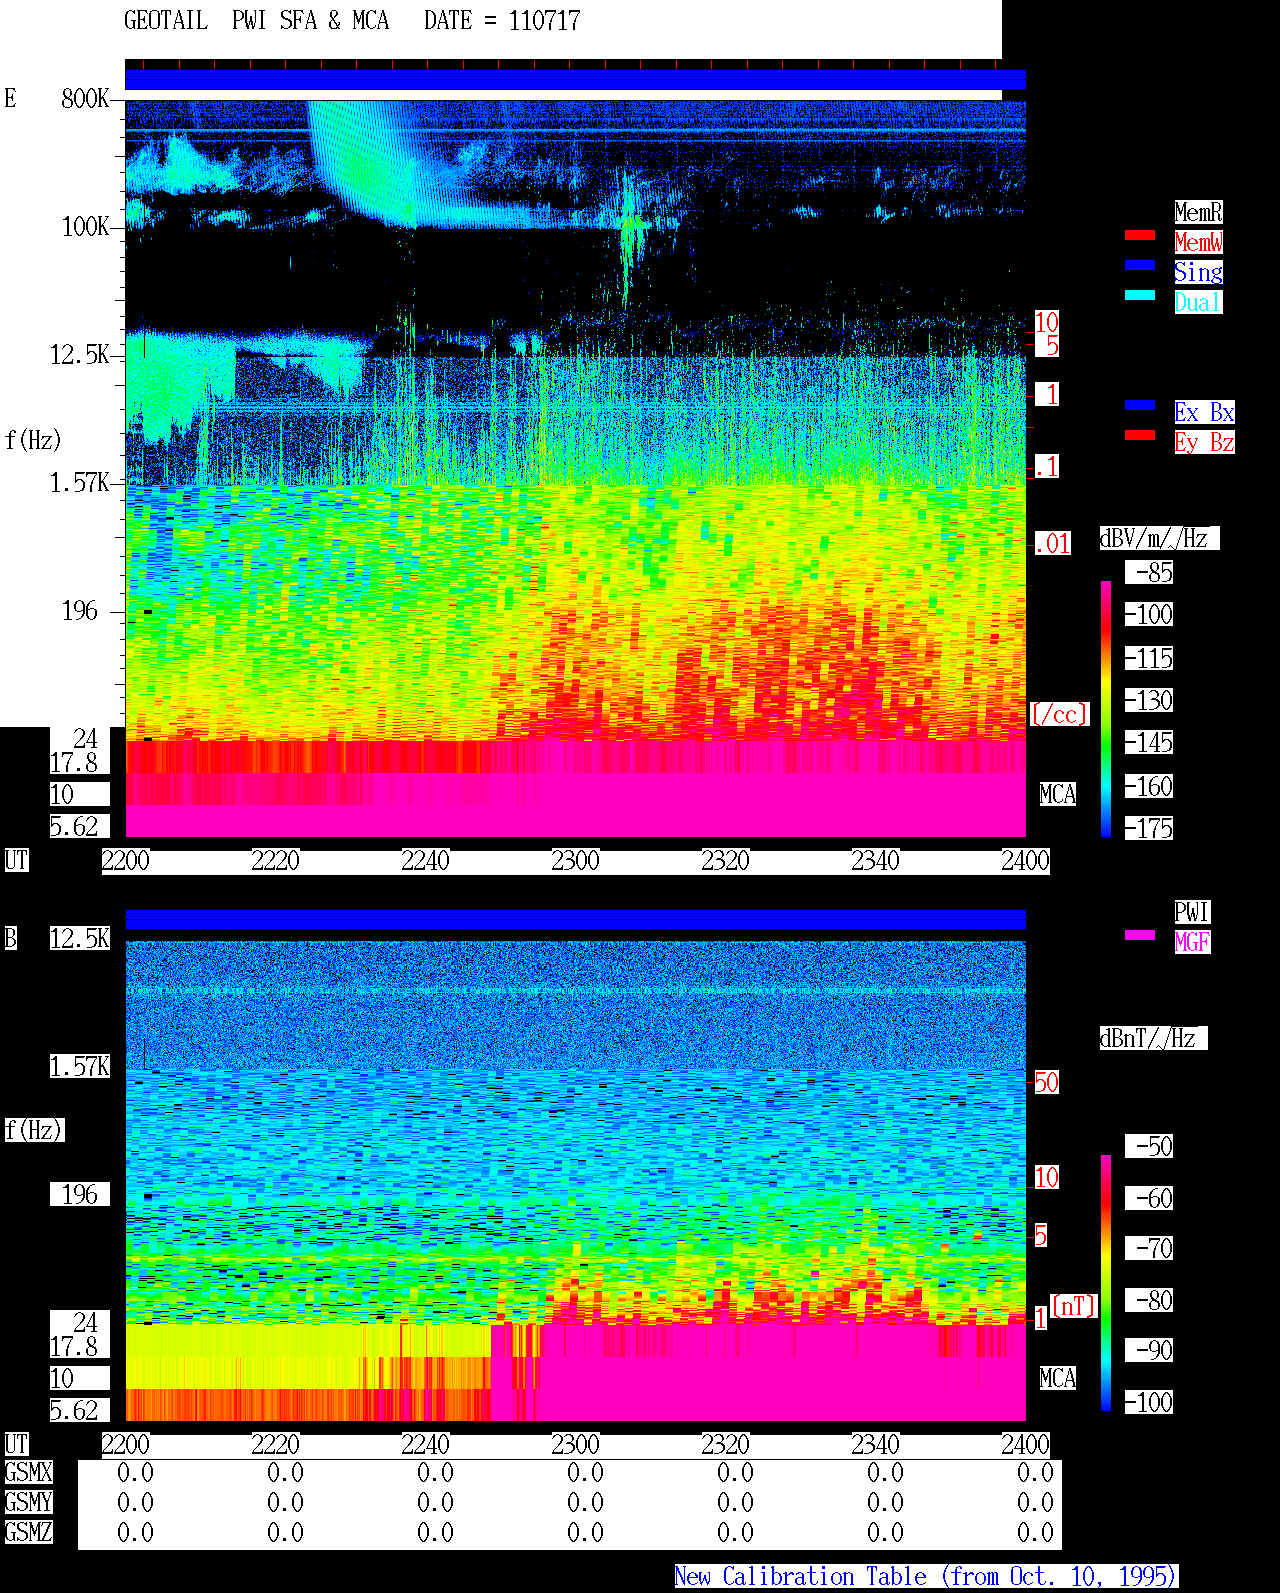Click the -80 magnetic color scale value
1280x1593 pixels.
point(1149,1300)
